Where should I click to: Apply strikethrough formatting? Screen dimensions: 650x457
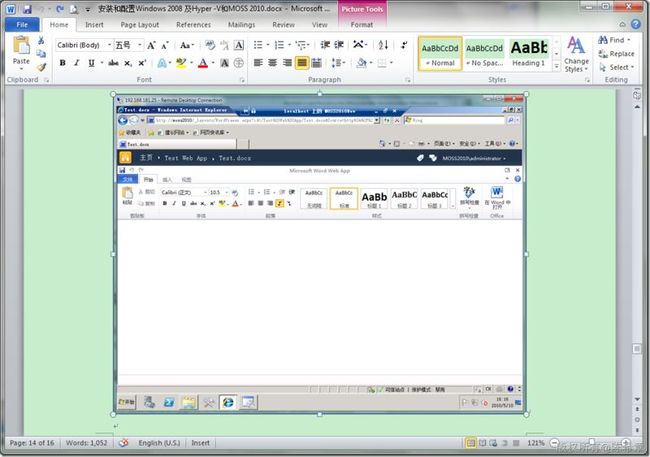pyautogui.click(x=113, y=63)
